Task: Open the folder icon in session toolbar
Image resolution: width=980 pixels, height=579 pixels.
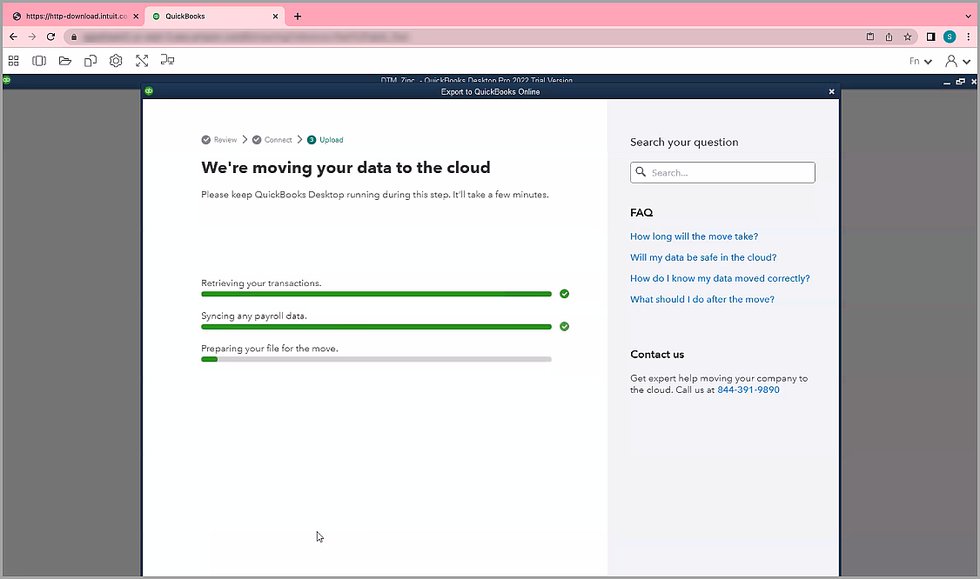Action: tap(65, 61)
